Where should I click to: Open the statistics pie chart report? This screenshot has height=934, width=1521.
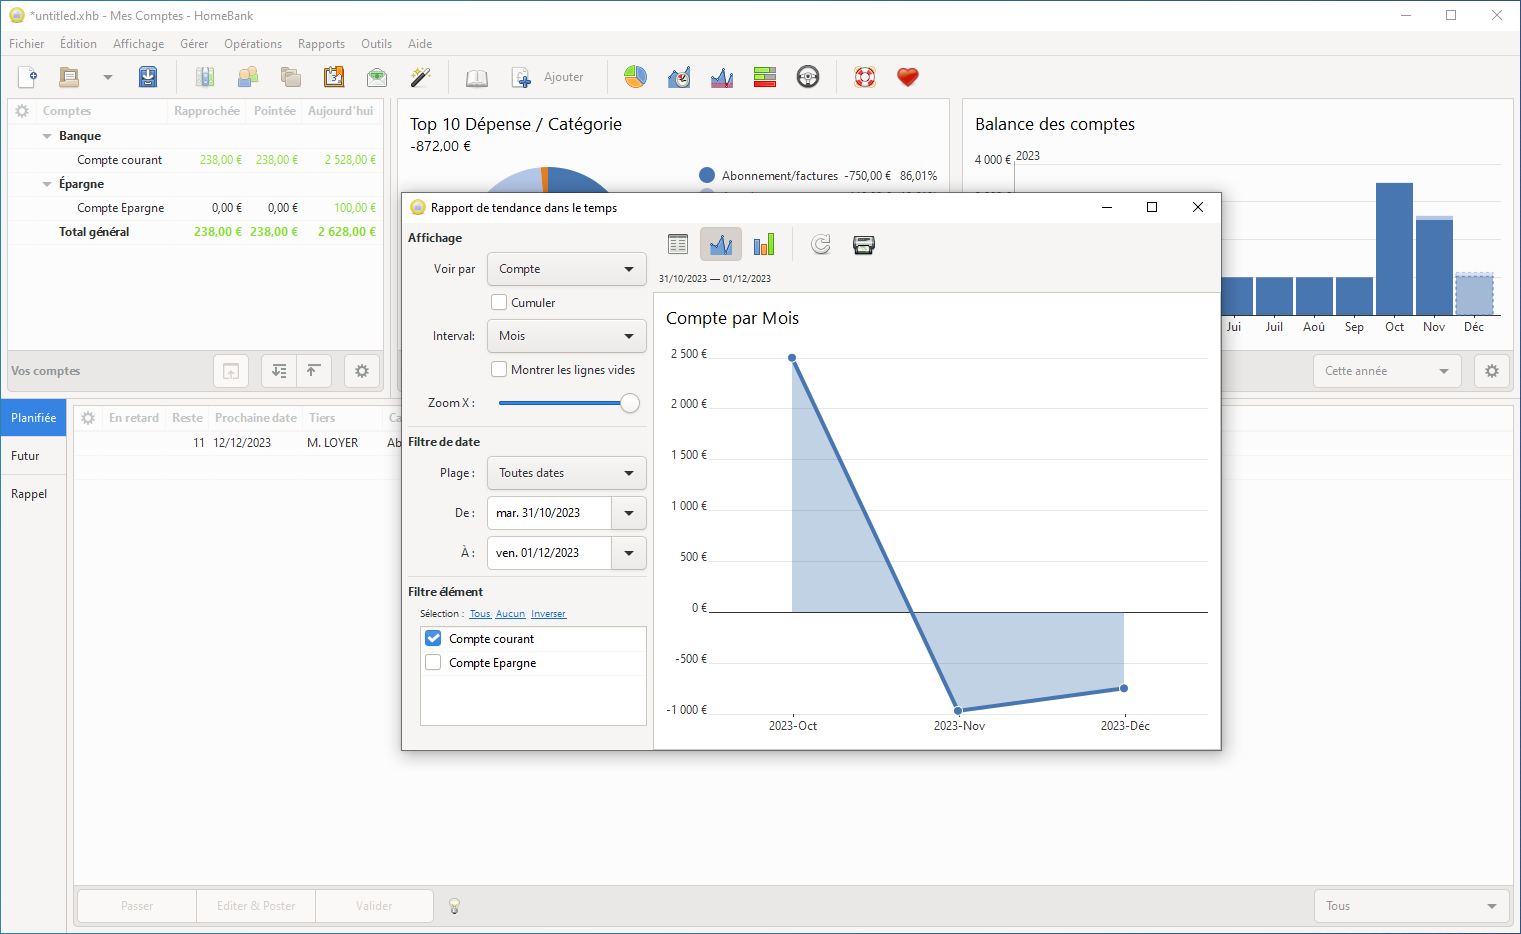pyautogui.click(x=635, y=77)
